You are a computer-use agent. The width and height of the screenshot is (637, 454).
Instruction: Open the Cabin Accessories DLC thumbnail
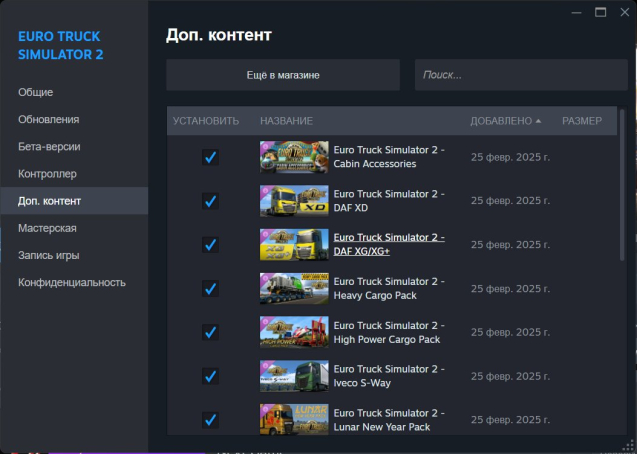point(294,157)
